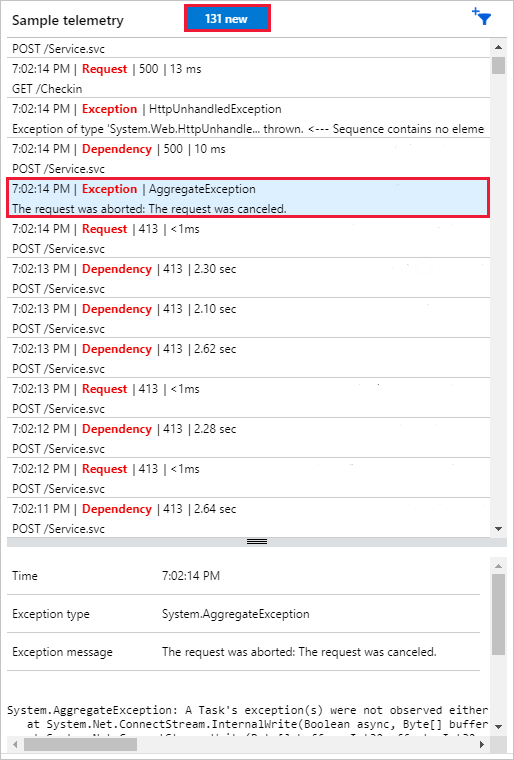Select the dependency entry taking 2.28 sec
The width and height of the screenshot is (514, 760).
[x=248, y=438]
